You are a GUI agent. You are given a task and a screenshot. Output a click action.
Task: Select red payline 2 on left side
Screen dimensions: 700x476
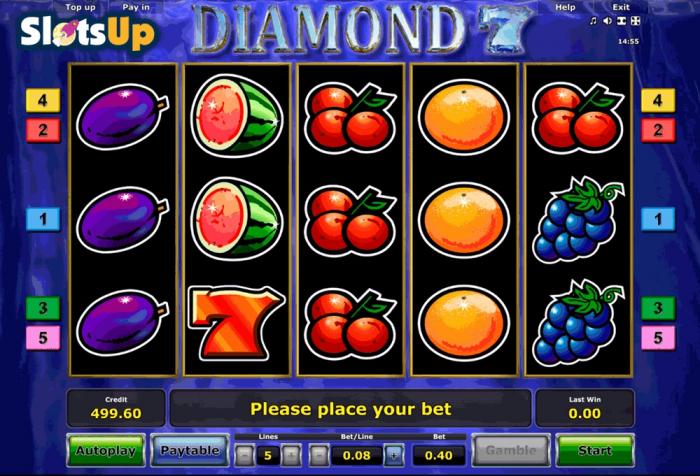click(43, 130)
